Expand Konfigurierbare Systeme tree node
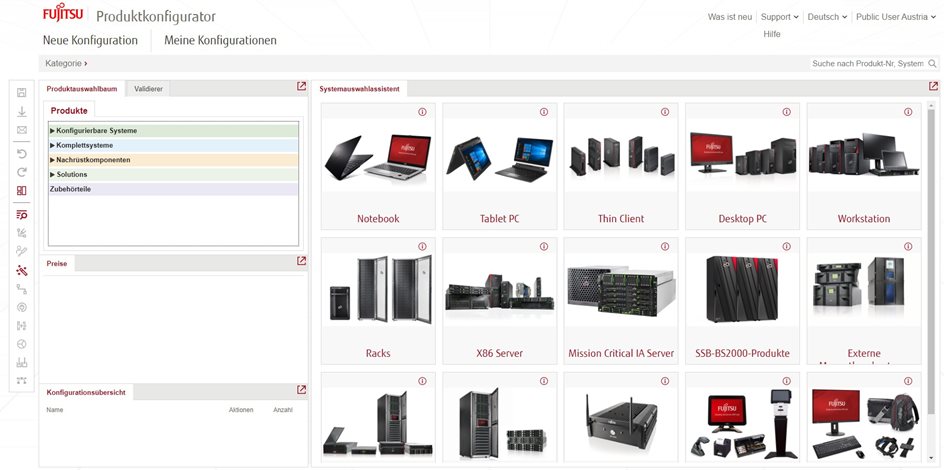 [52, 131]
